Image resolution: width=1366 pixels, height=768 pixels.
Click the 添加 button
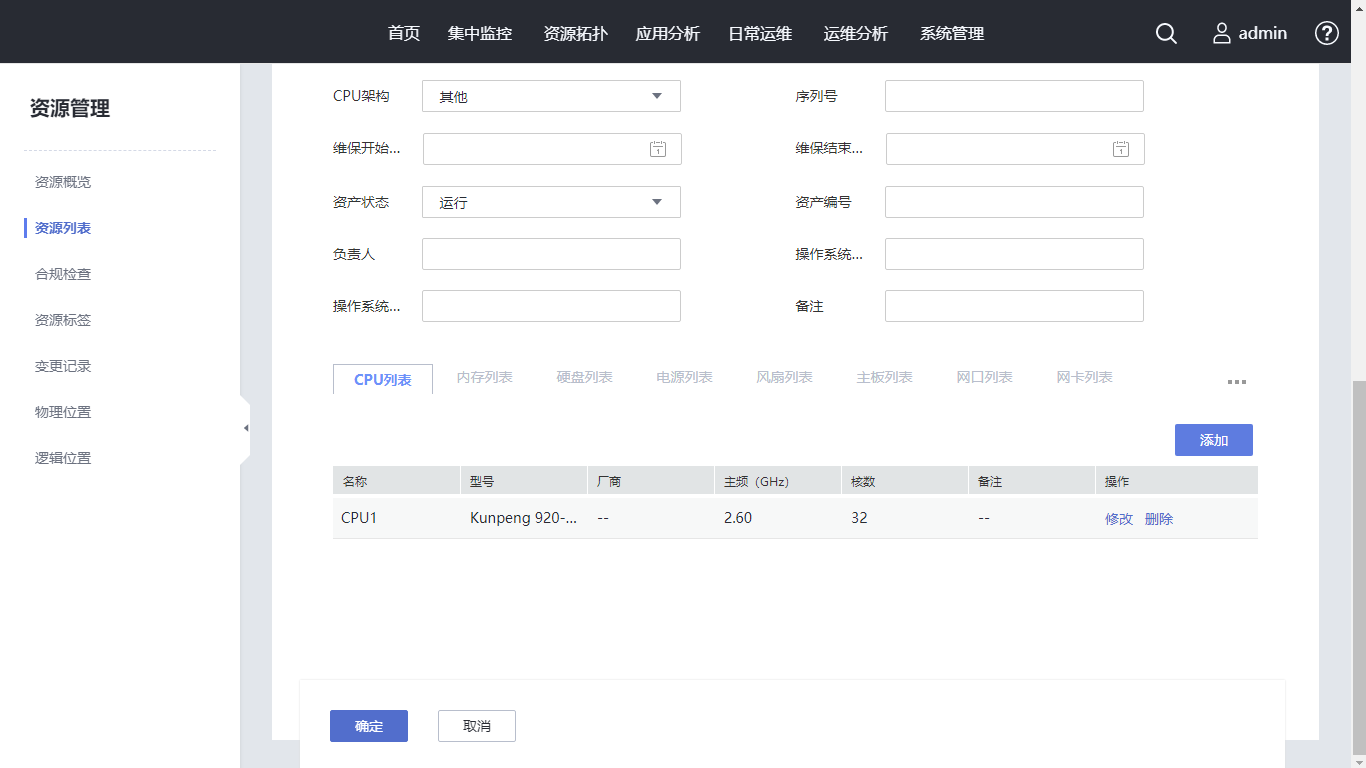coord(1213,440)
